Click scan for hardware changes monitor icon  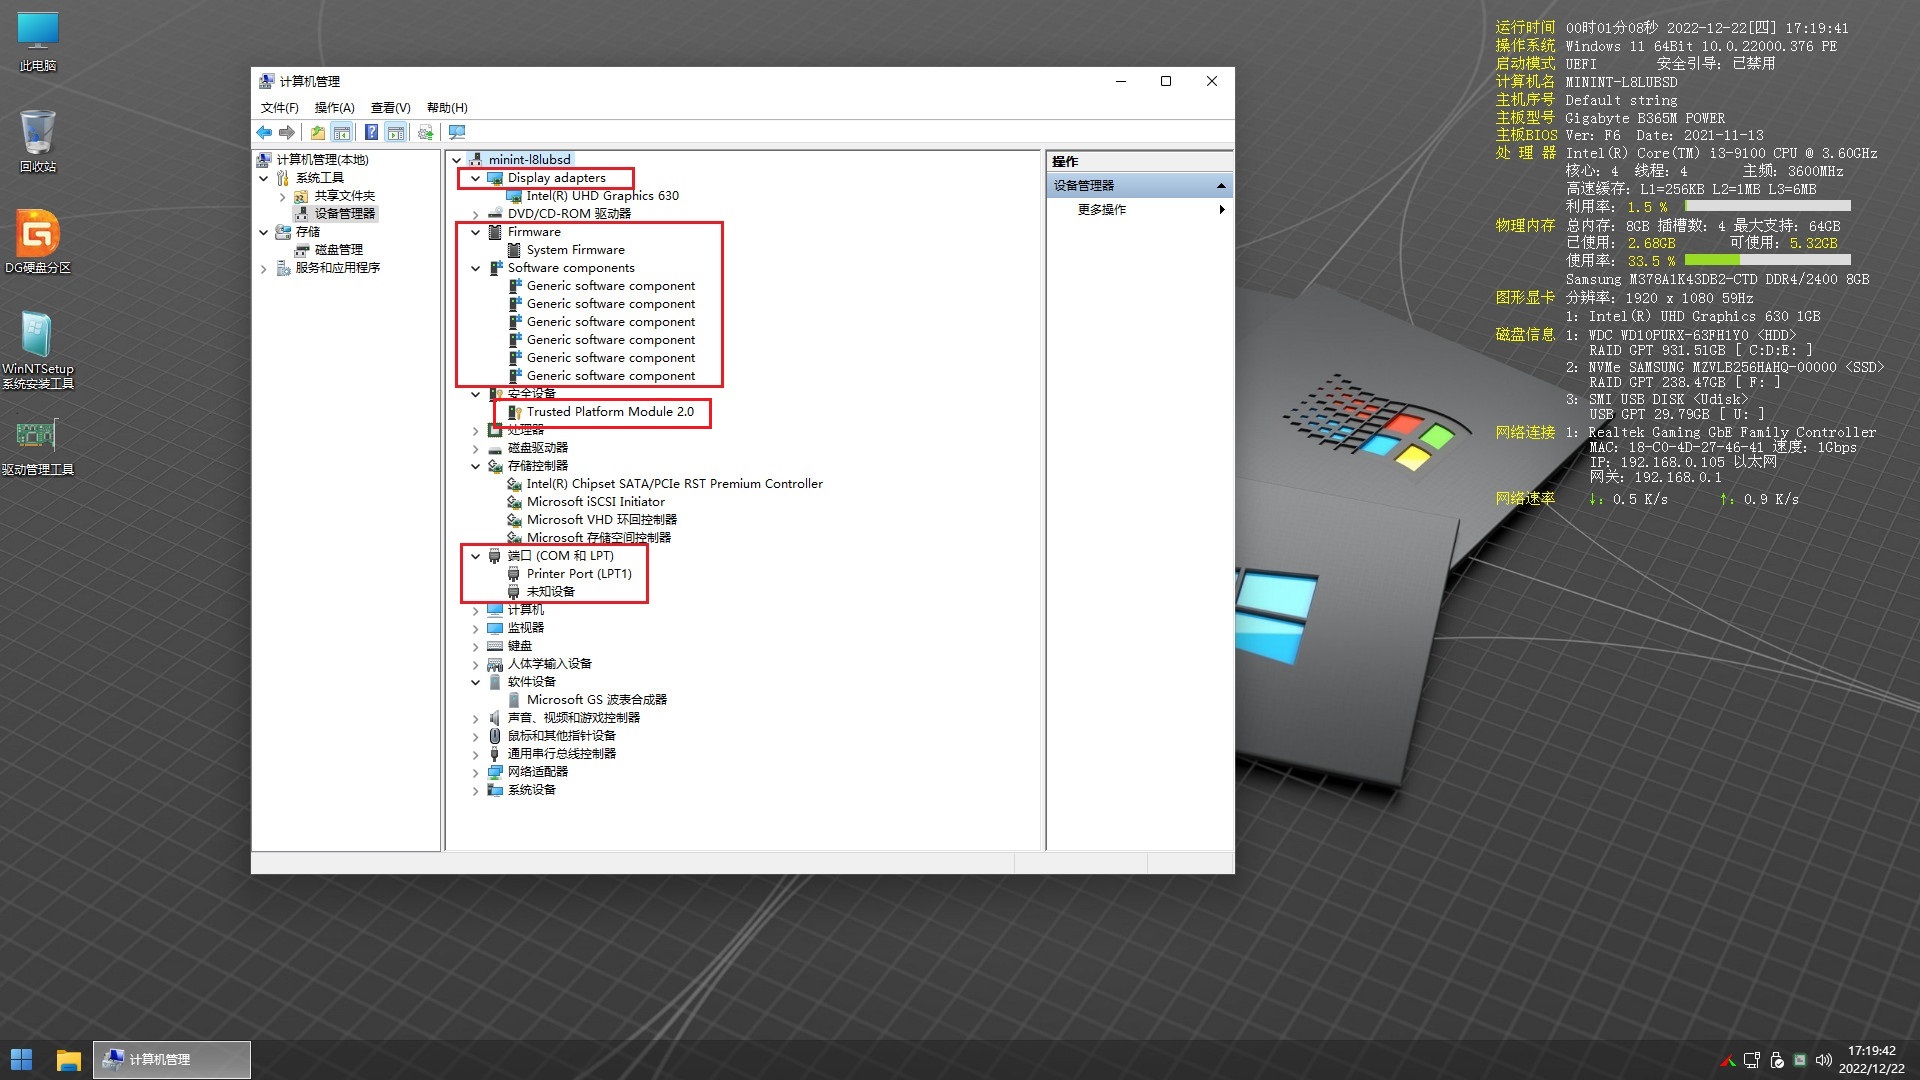click(x=457, y=132)
